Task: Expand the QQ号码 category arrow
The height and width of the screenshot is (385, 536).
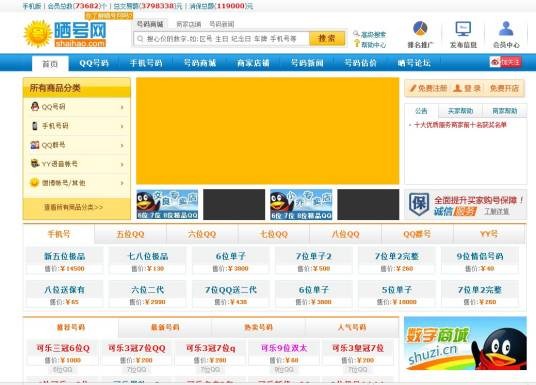Action: [122, 107]
